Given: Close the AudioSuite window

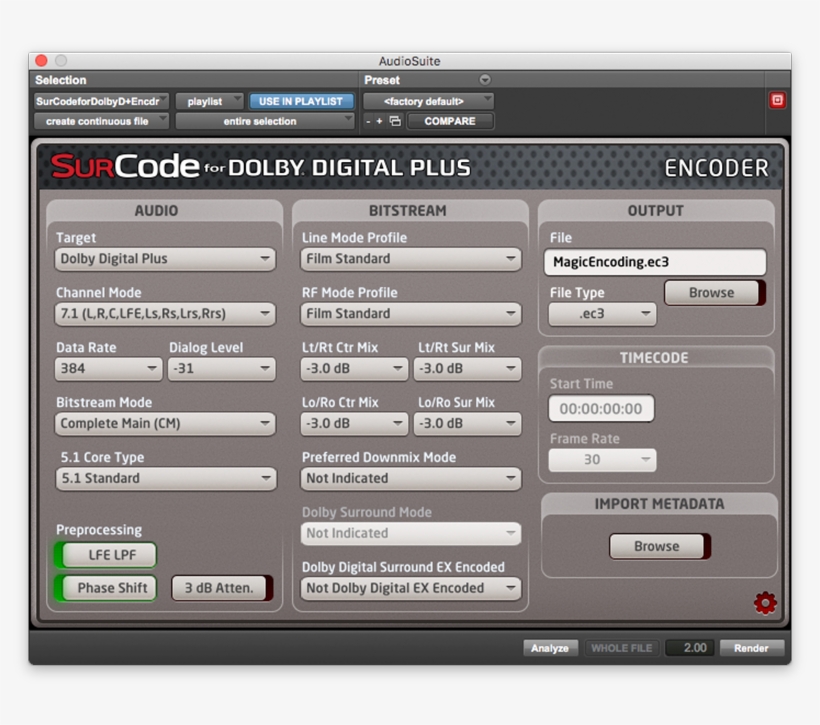Looking at the screenshot, I should [x=41, y=61].
